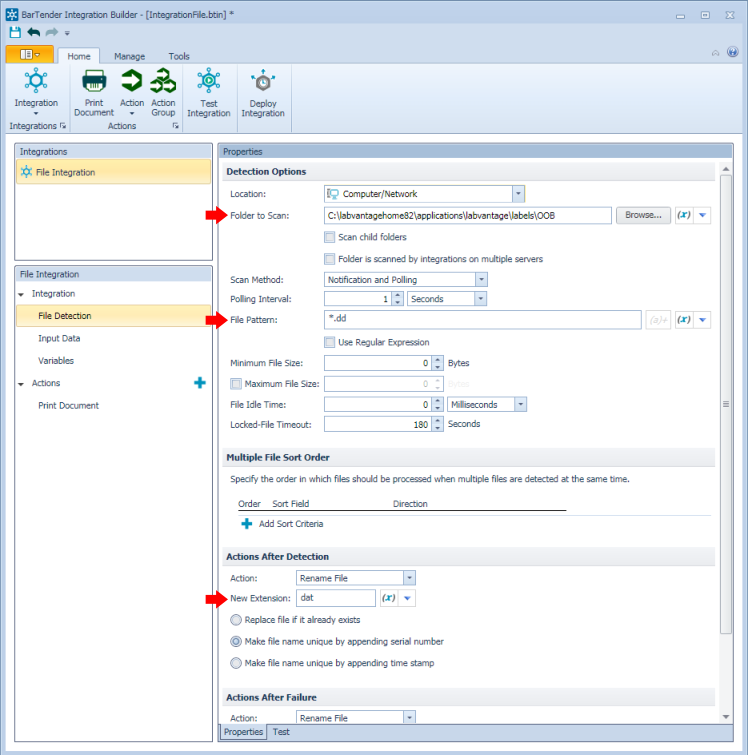Open the help icon in ribbon corner

[x=733, y=52]
